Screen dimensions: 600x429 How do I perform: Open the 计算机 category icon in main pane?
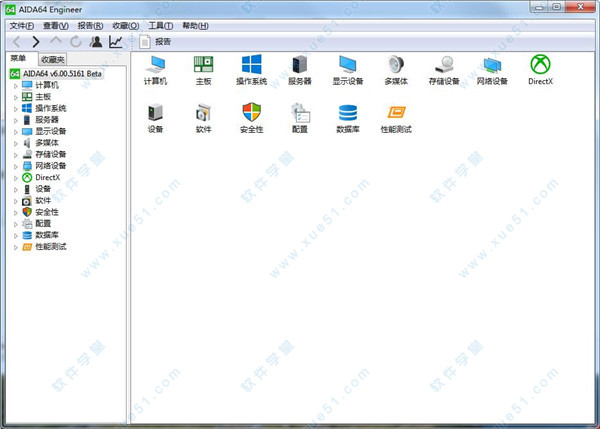tap(155, 70)
